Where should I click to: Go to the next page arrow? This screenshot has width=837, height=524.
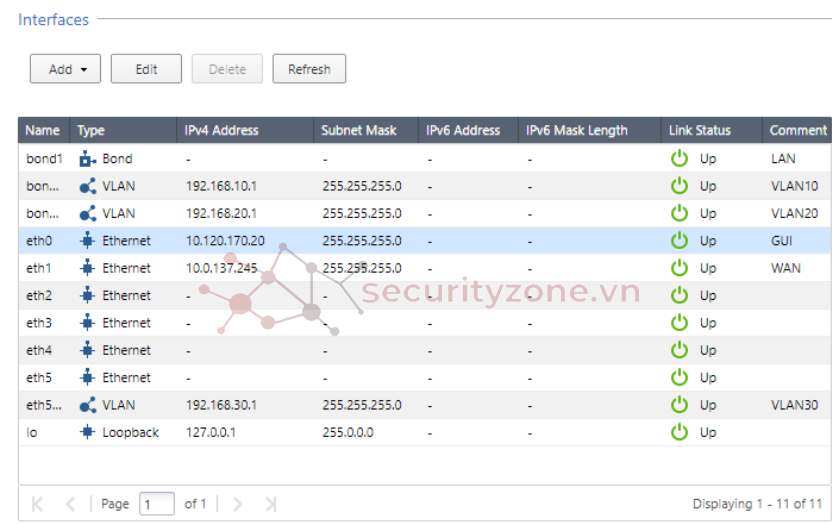point(238,504)
